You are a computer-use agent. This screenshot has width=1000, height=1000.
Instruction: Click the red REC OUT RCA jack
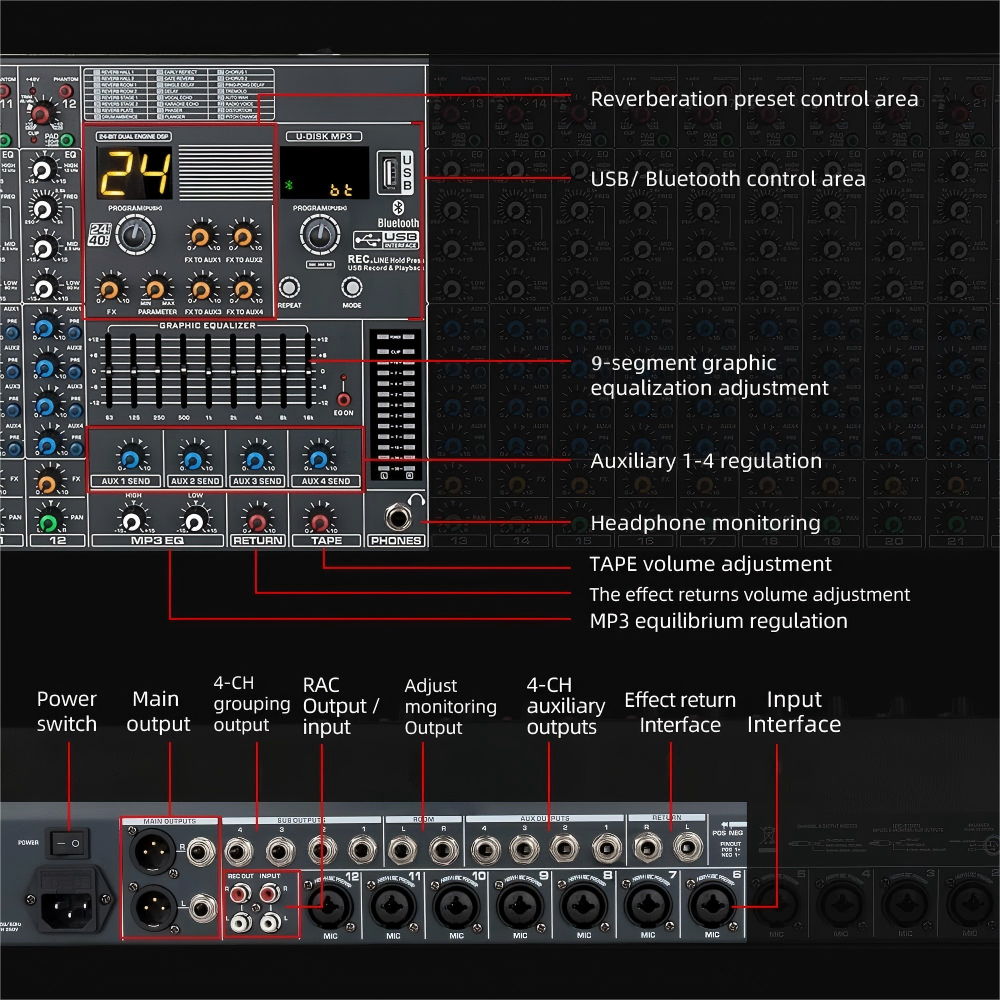click(240, 893)
